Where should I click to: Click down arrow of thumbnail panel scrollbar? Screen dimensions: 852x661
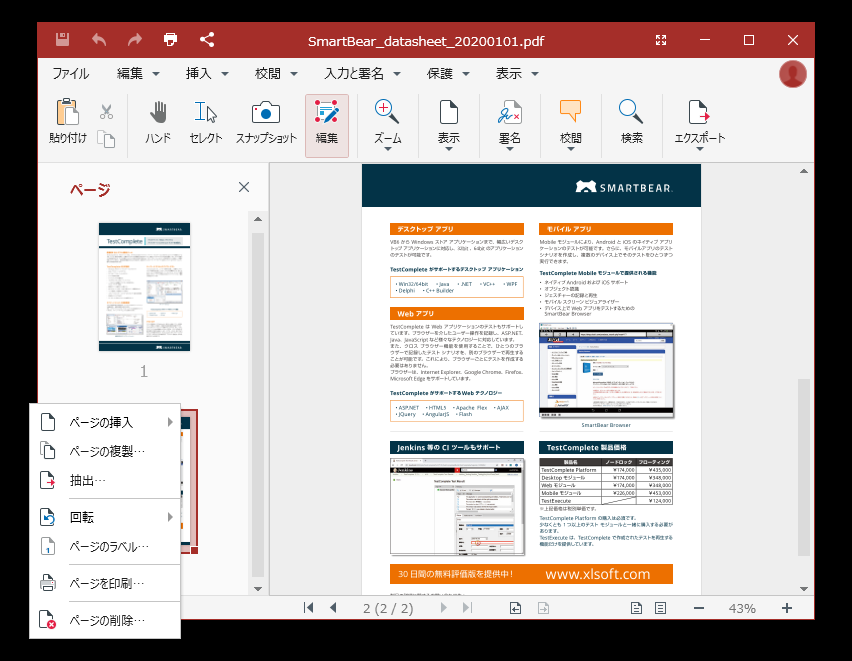pyautogui.click(x=258, y=588)
